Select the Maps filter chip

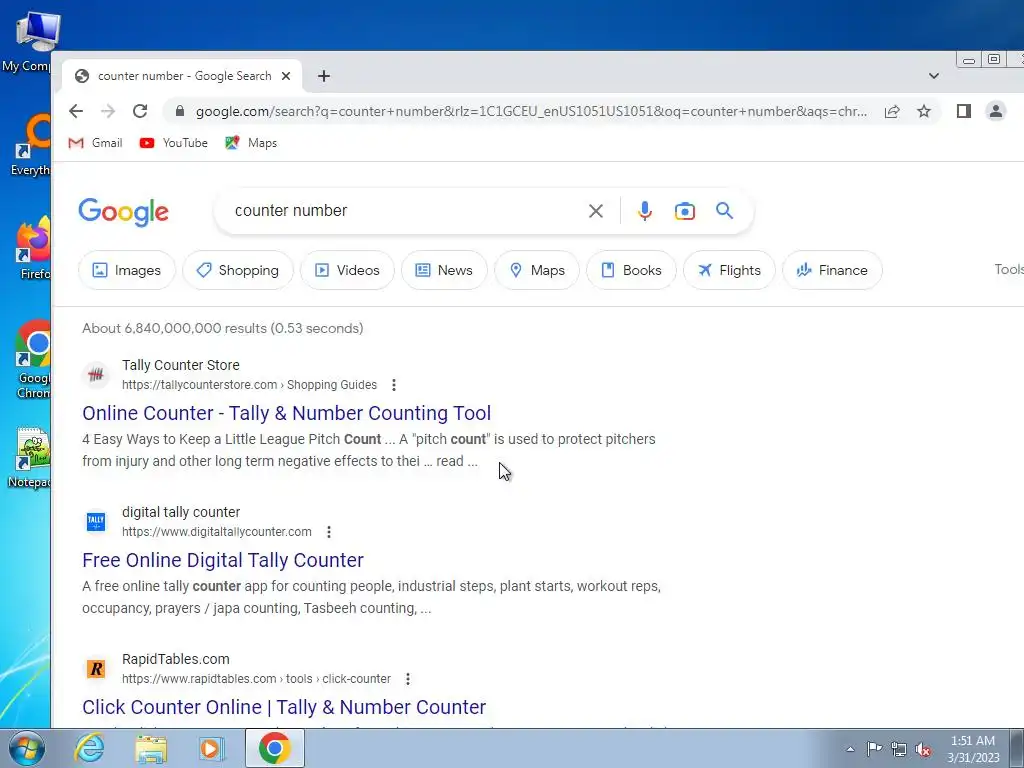pyautogui.click(x=537, y=270)
